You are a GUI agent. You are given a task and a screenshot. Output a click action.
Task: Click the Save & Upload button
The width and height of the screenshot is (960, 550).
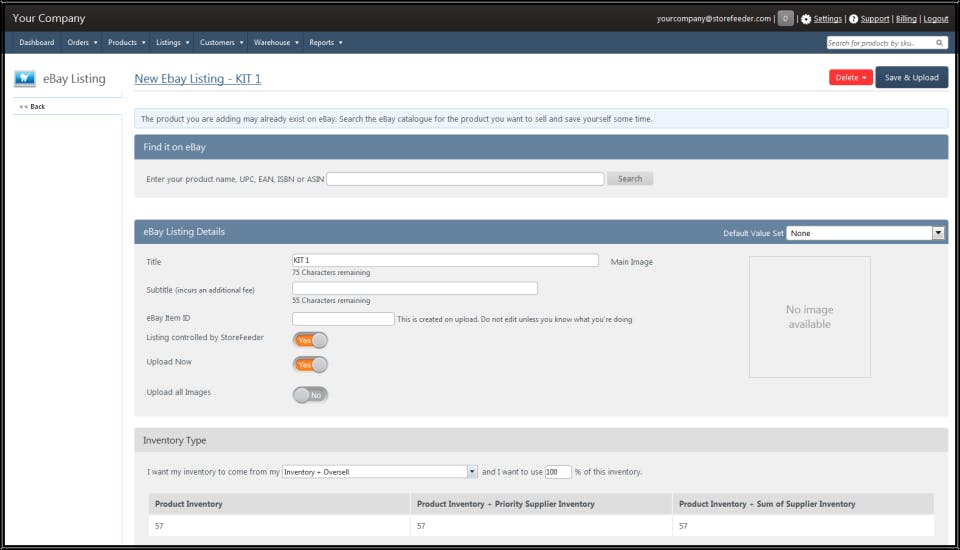(911, 78)
